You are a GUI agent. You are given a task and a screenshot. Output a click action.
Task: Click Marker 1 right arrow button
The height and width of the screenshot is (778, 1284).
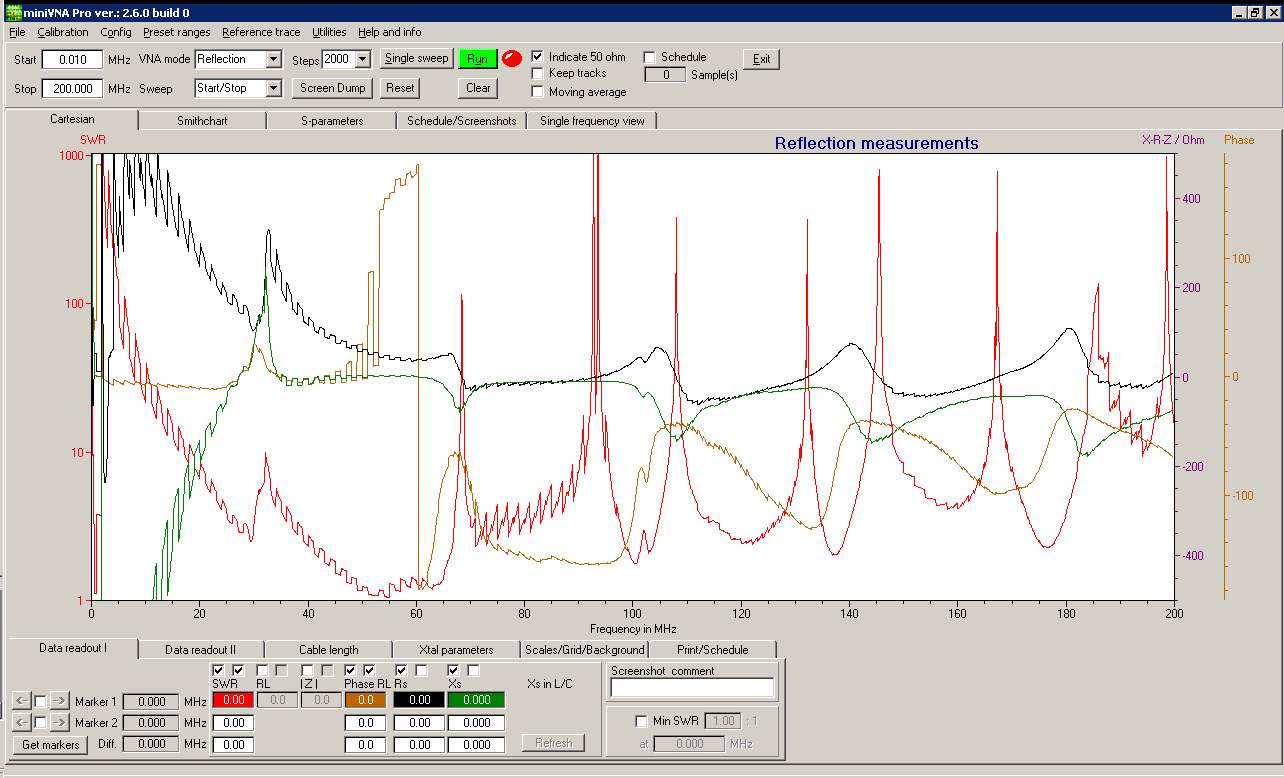pyautogui.click(x=59, y=702)
